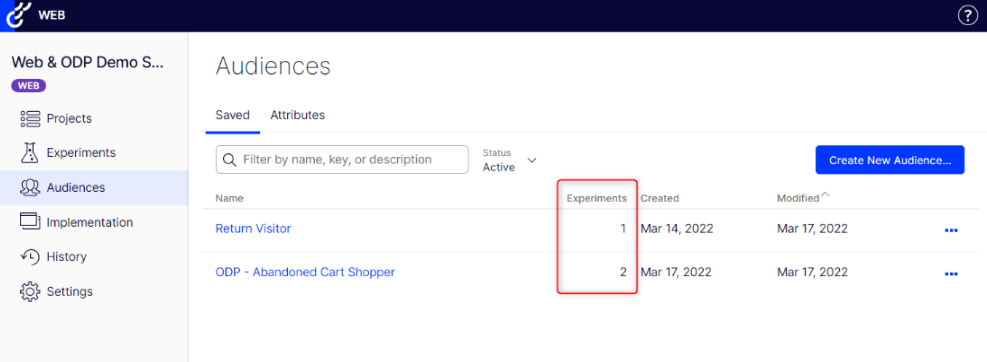Click the History clock icon

pyautogui.click(x=30, y=257)
